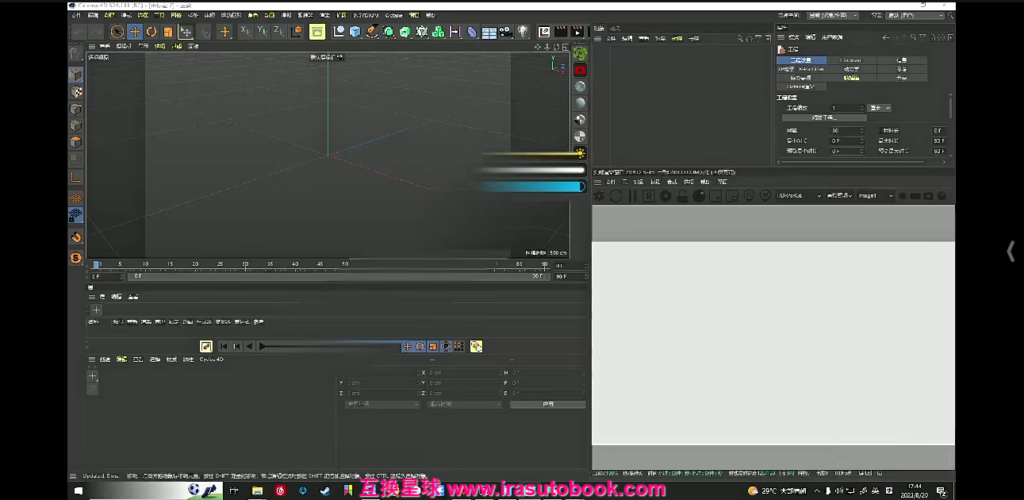Select the Move tool

(x=135, y=31)
